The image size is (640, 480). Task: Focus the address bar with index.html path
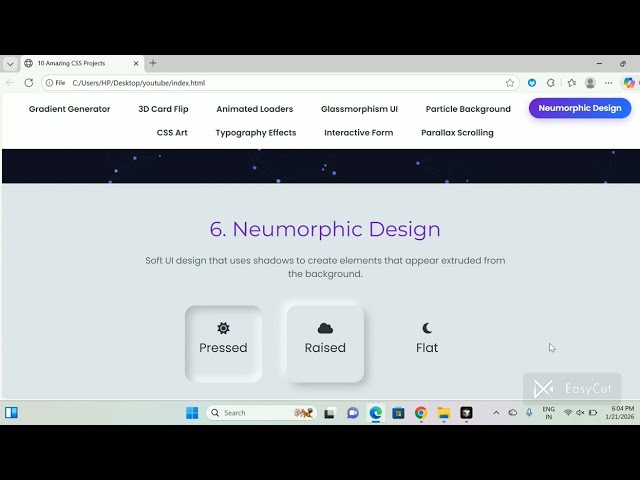tap(280, 83)
